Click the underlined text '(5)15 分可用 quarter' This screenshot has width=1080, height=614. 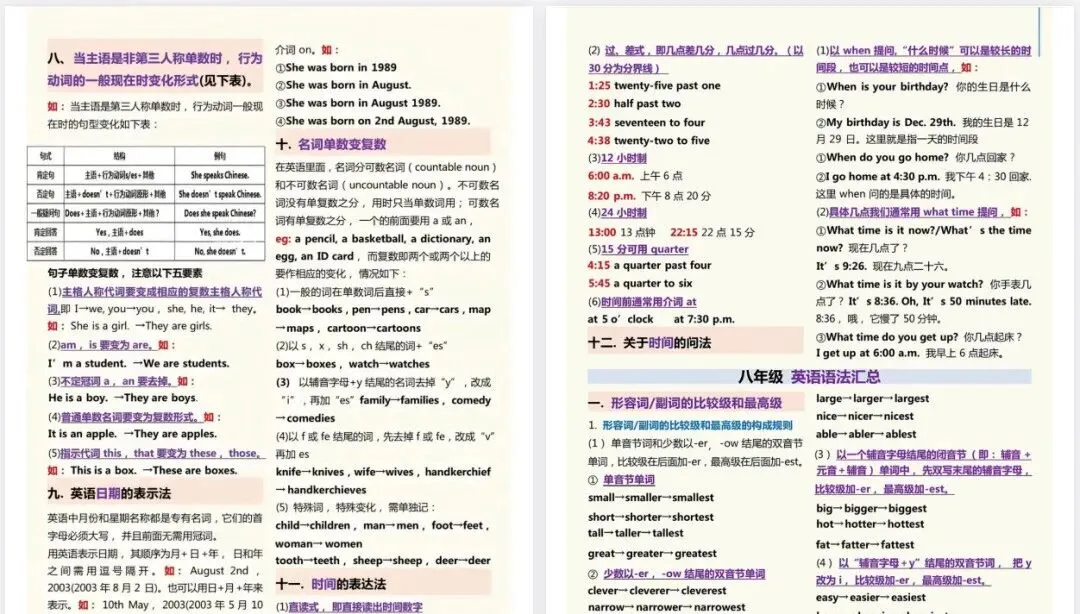tap(638, 249)
